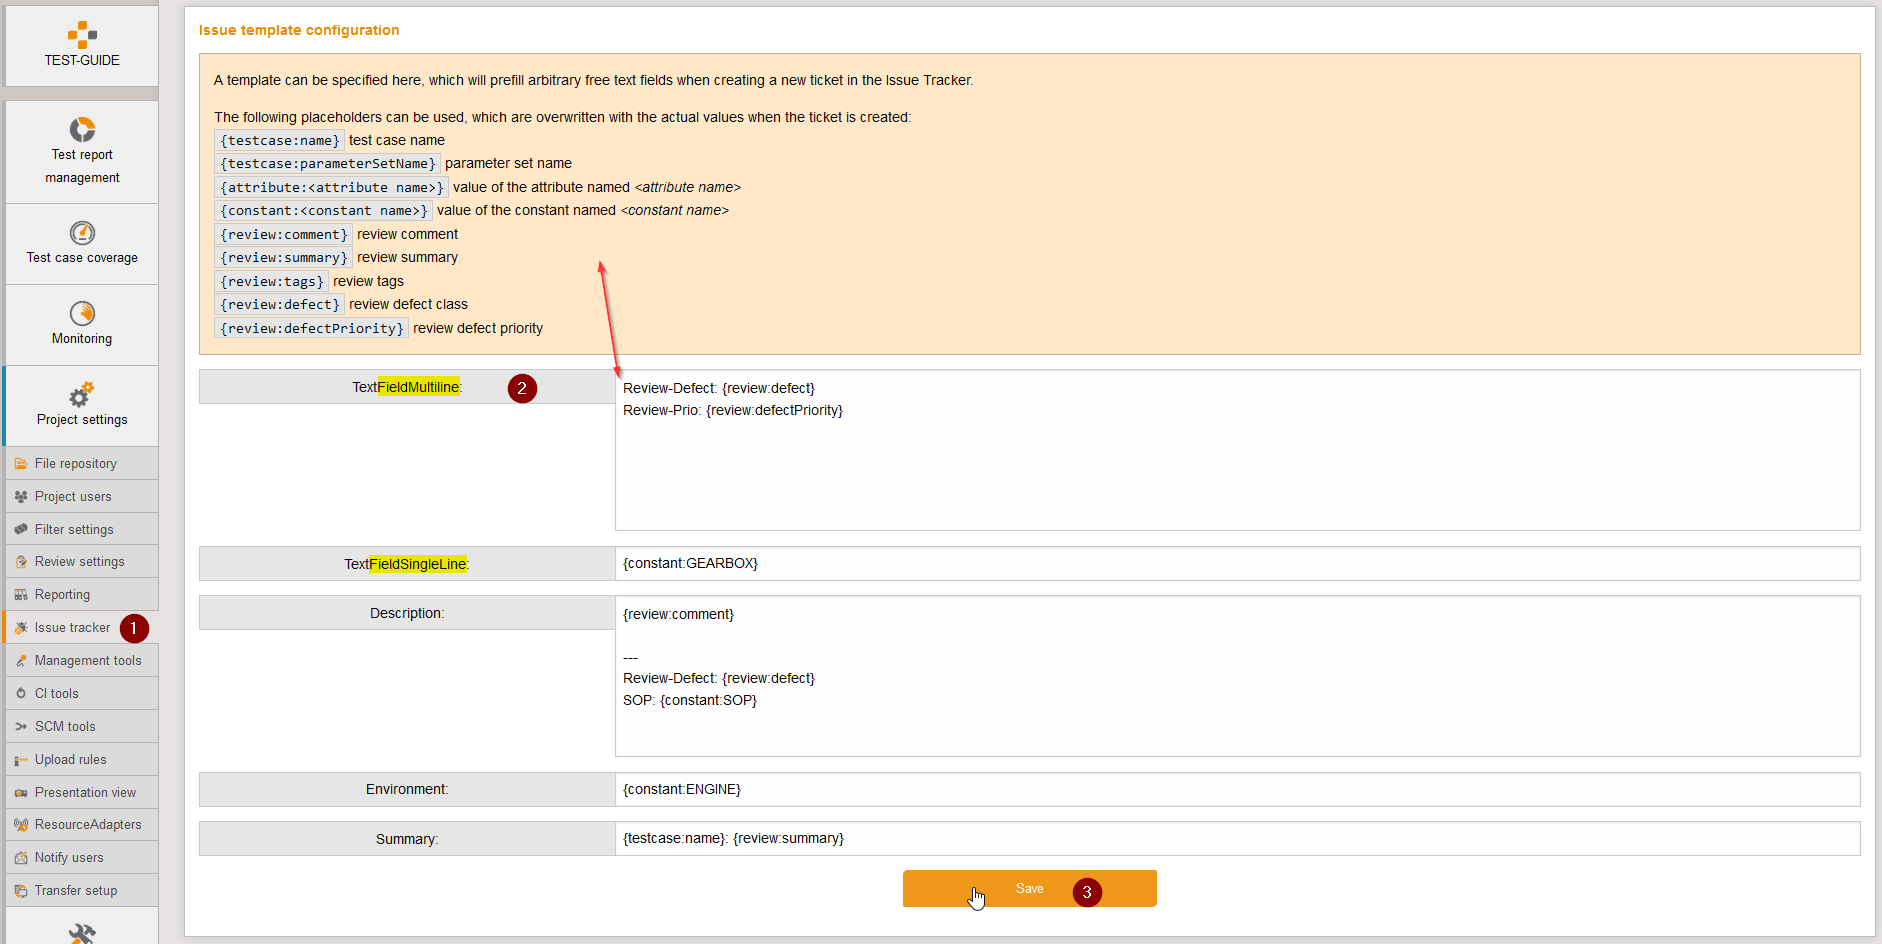Screen dimensions: 1882x944
Task: Click the Project users icon
Action: pyautogui.click(x=21, y=497)
